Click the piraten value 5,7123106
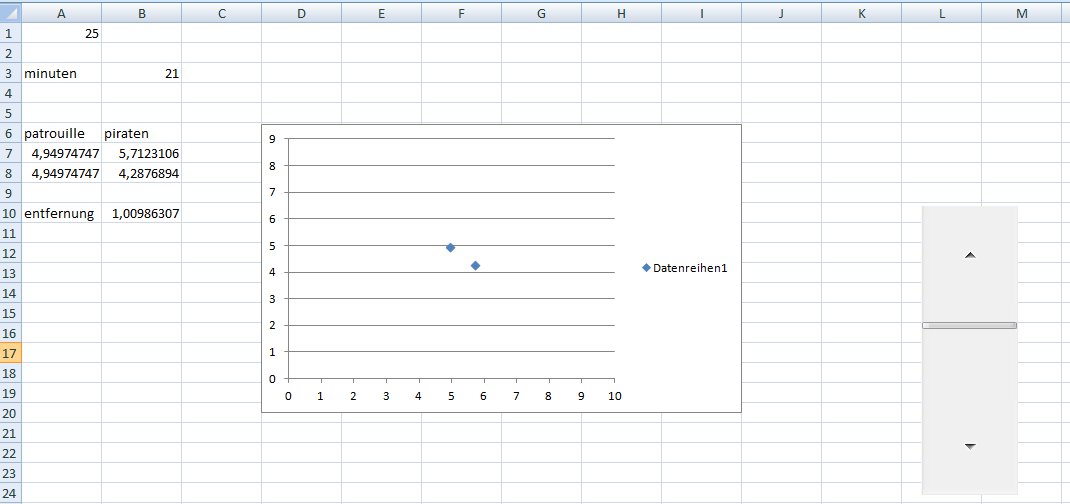1070x504 pixels. tap(141, 153)
